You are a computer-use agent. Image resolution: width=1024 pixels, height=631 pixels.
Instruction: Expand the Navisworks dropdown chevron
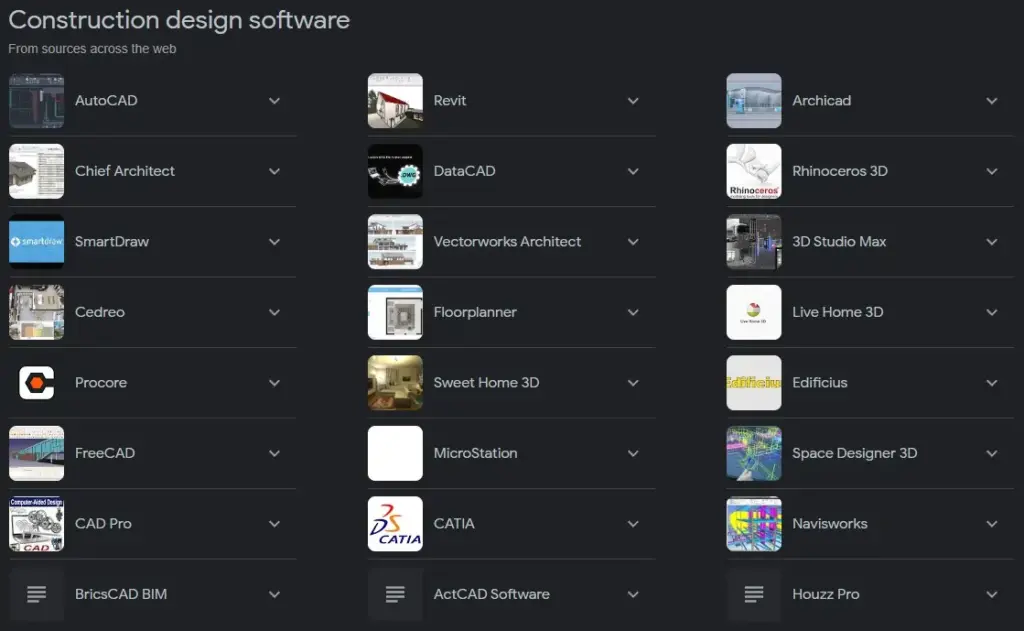991,524
